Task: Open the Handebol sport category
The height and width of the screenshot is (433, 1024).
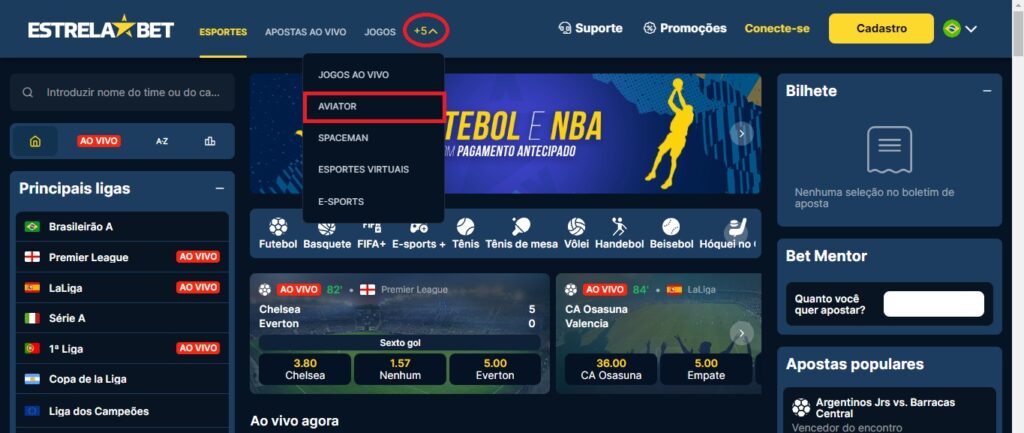Action: point(619,234)
